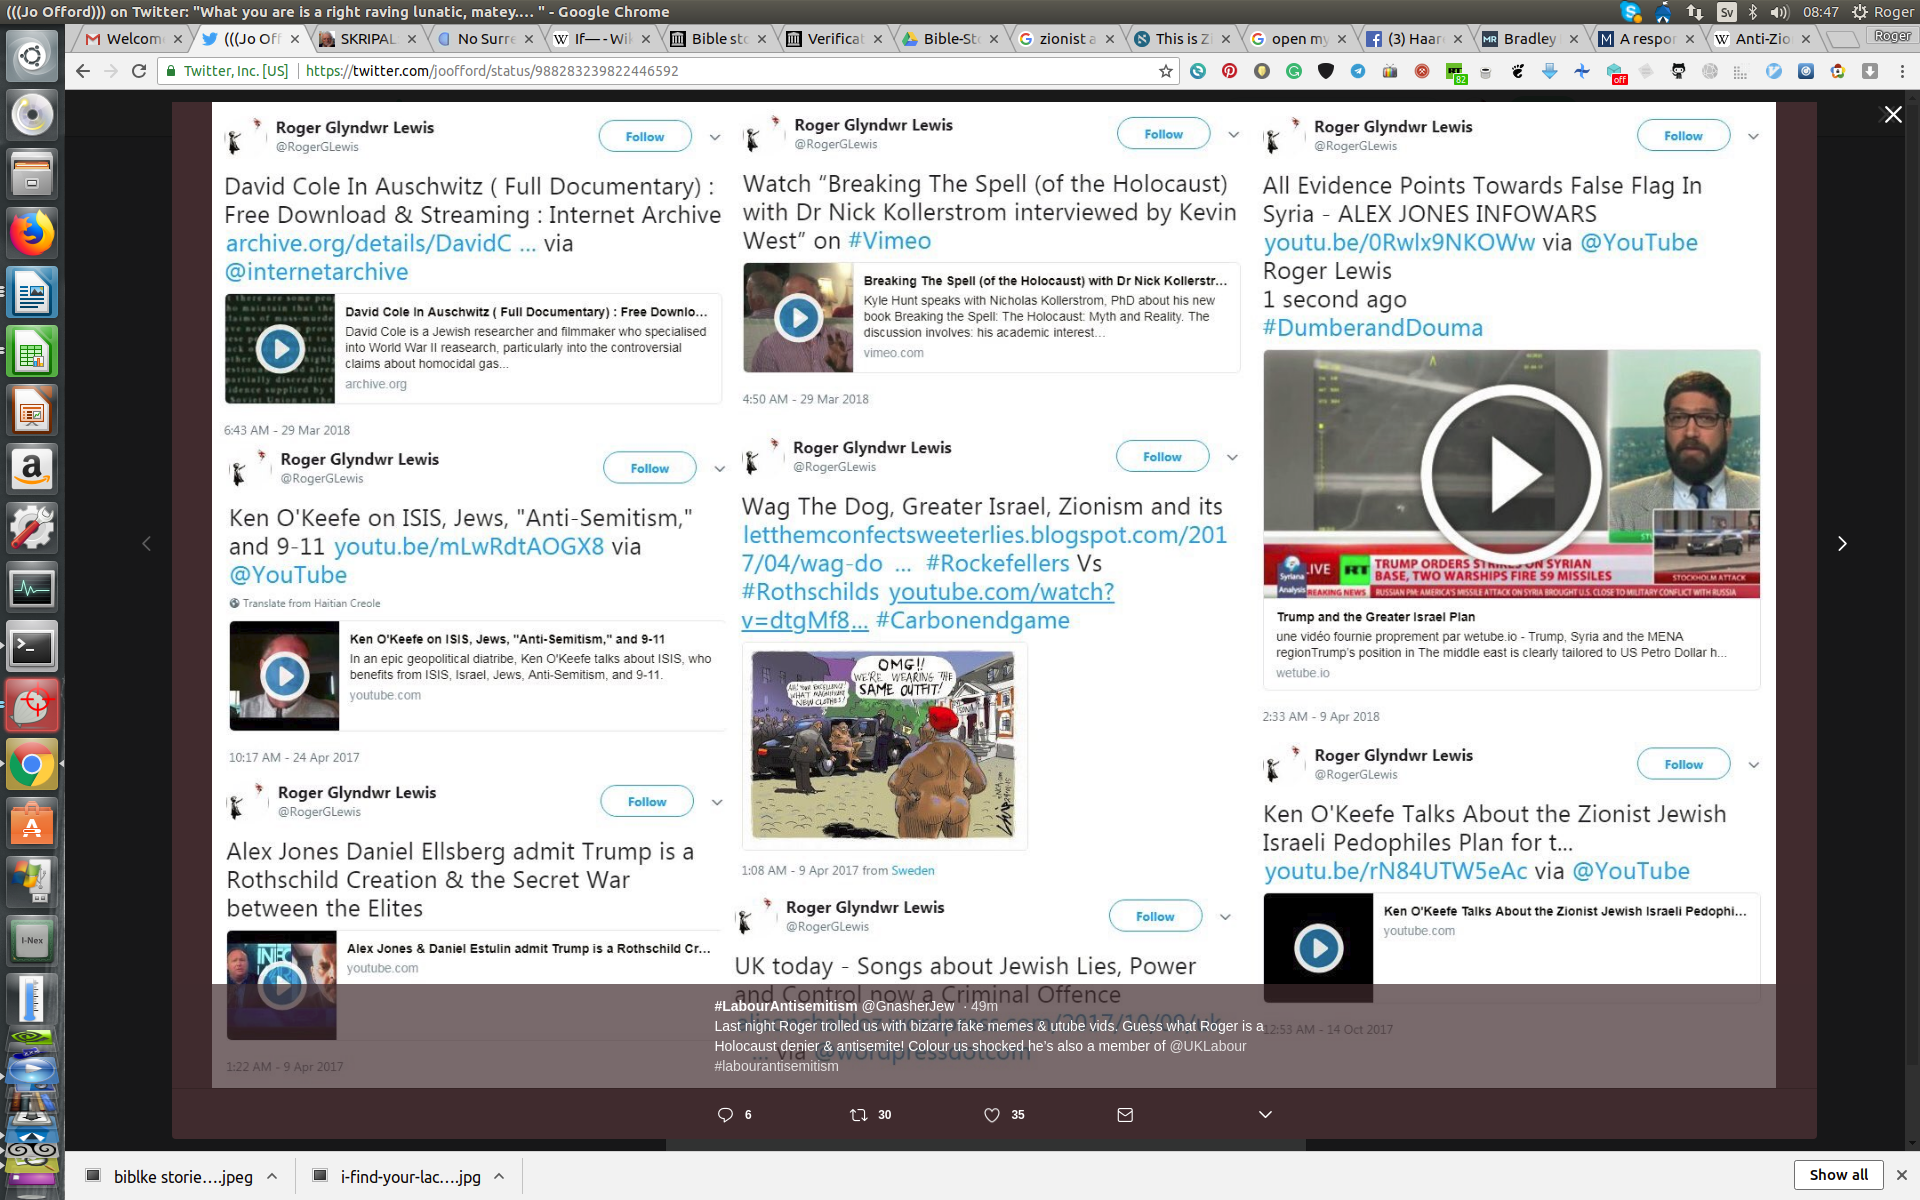Close the Verificat tab

click(878, 39)
